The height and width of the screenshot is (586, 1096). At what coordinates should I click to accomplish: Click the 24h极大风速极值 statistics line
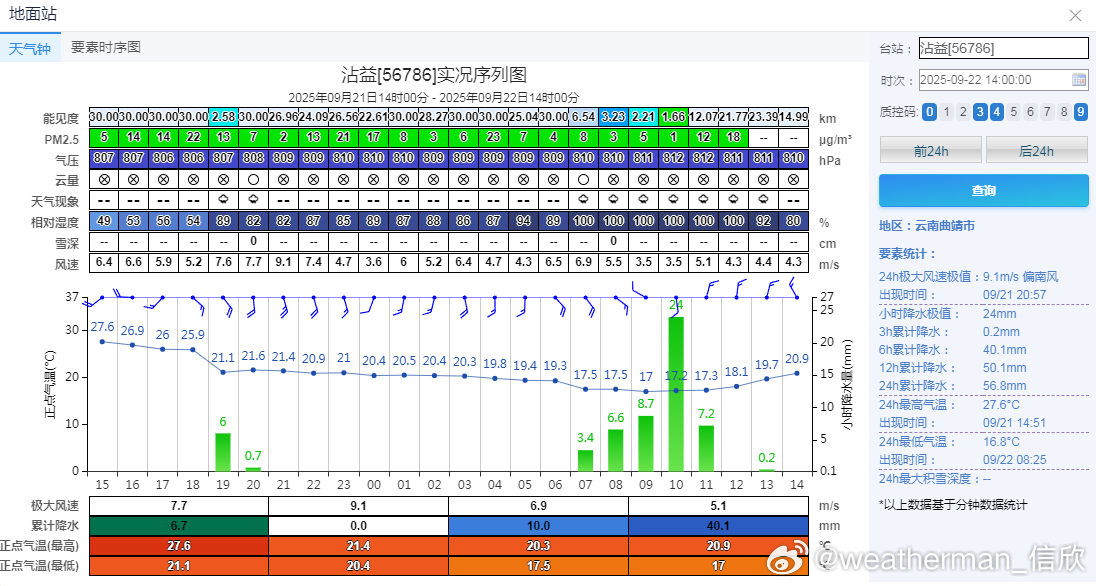969,277
